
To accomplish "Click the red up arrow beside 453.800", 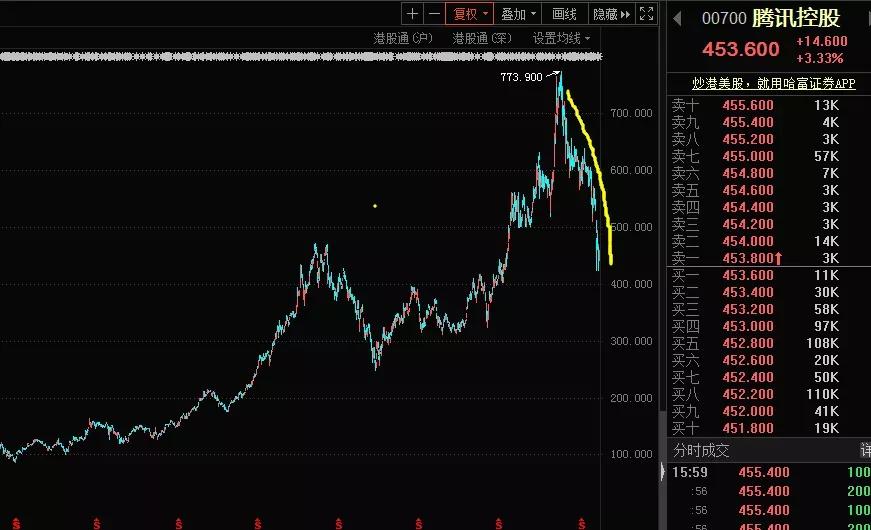I will pos(778,258).
